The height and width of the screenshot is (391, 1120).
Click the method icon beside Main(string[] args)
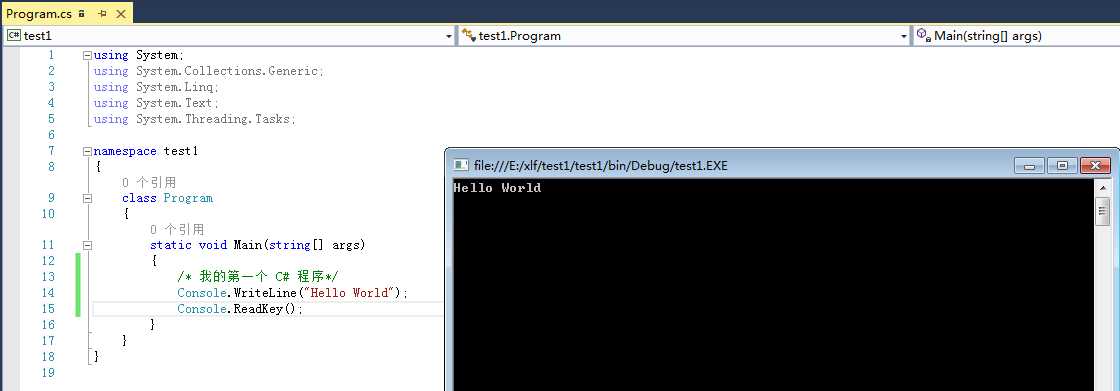tap(924, 35)
